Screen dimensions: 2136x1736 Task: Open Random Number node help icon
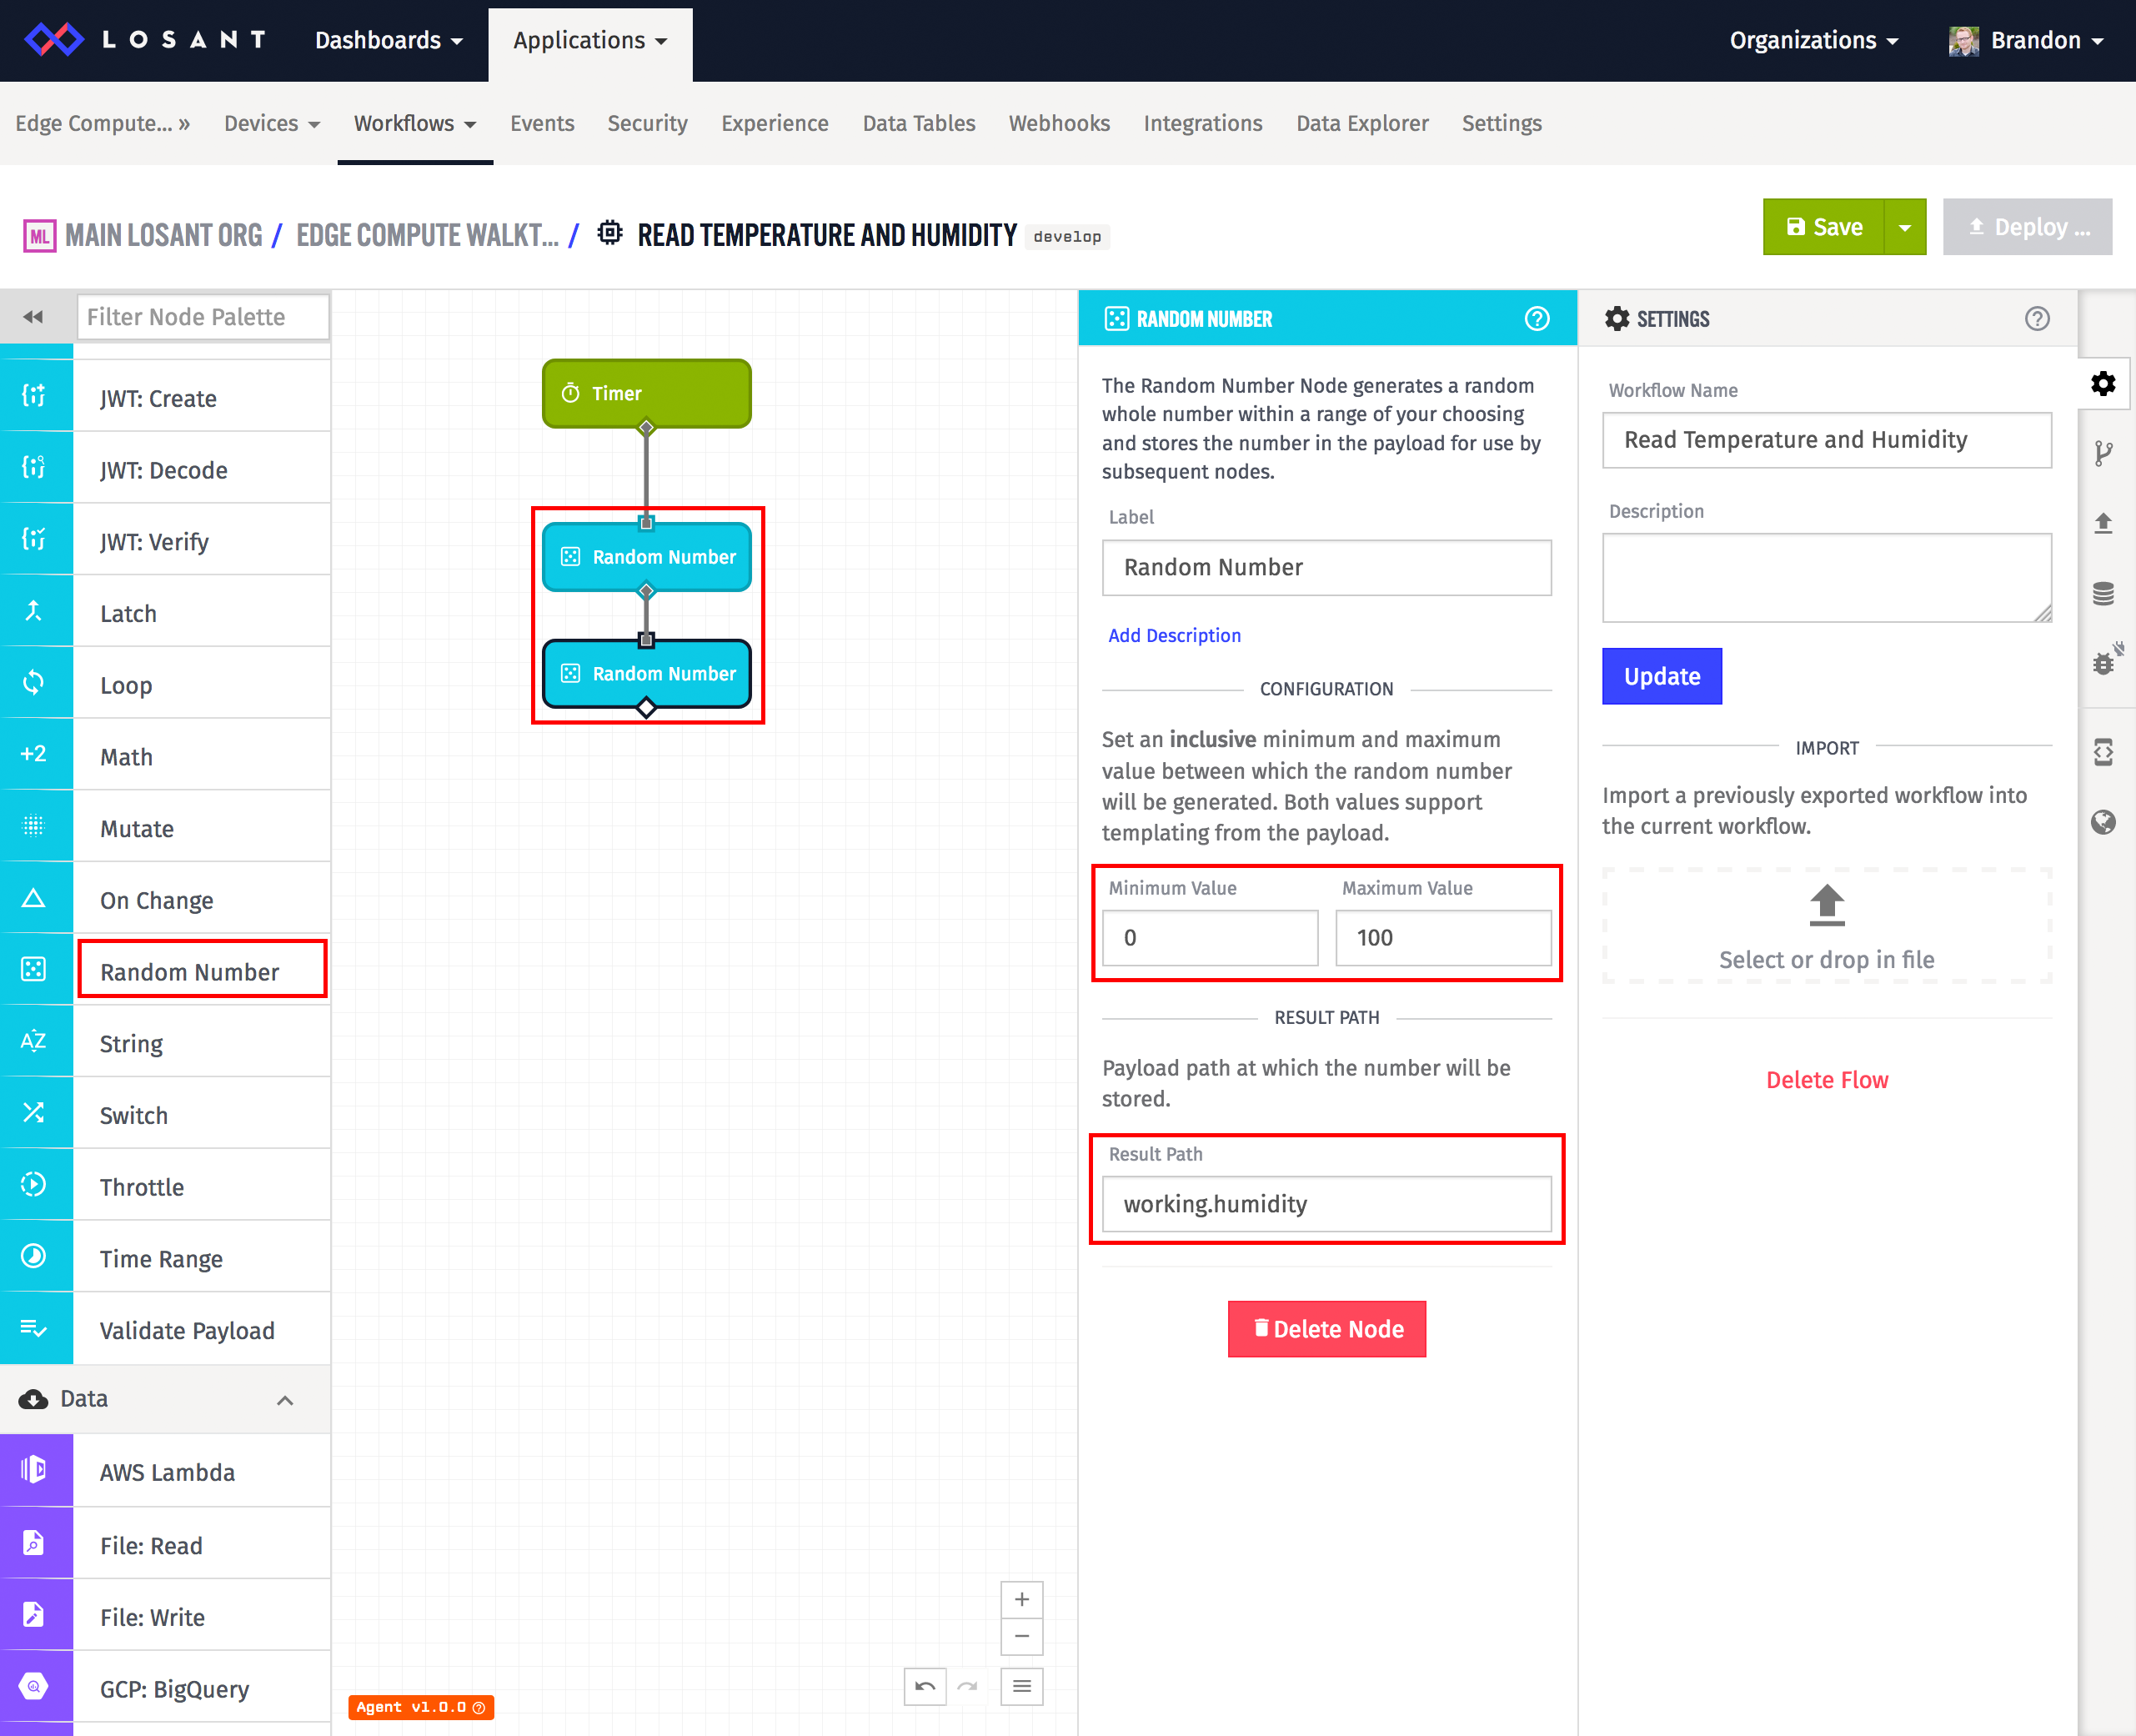coord(1537,319)
